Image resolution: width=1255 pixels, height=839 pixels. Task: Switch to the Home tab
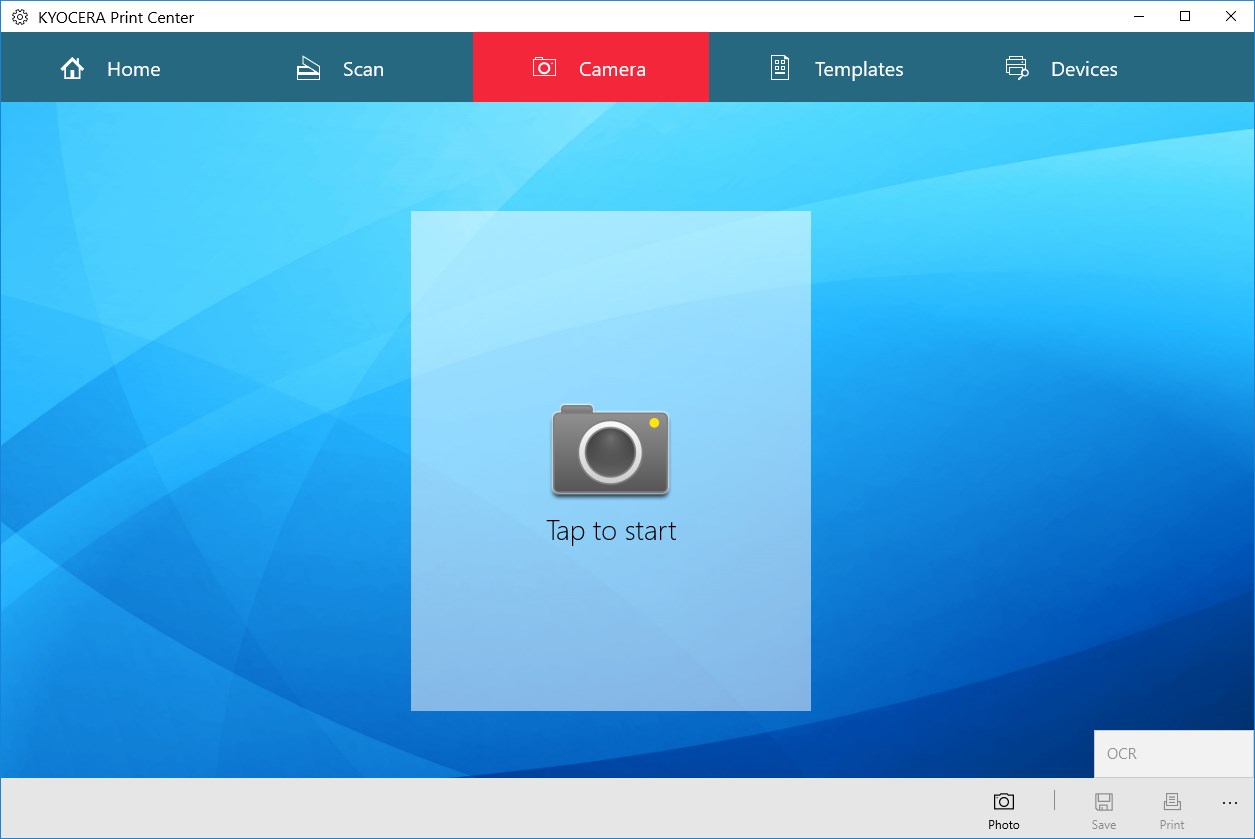click(132, 68)
